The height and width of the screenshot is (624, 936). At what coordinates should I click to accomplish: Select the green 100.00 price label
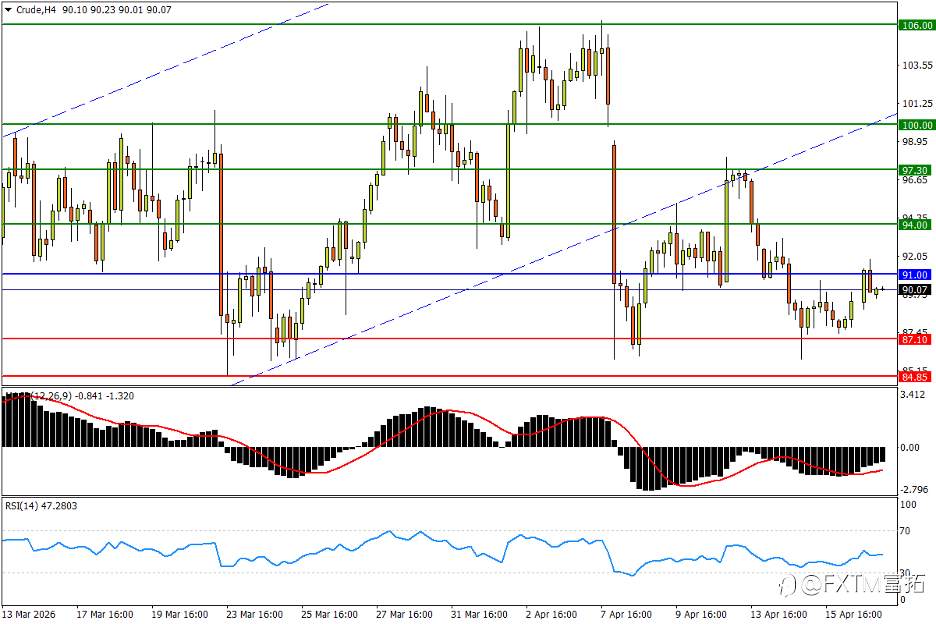point(917,125)
